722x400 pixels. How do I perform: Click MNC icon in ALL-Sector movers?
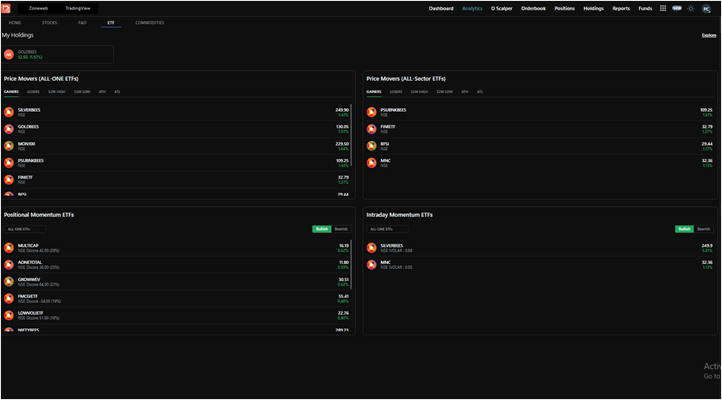click(x=372, y=162)
